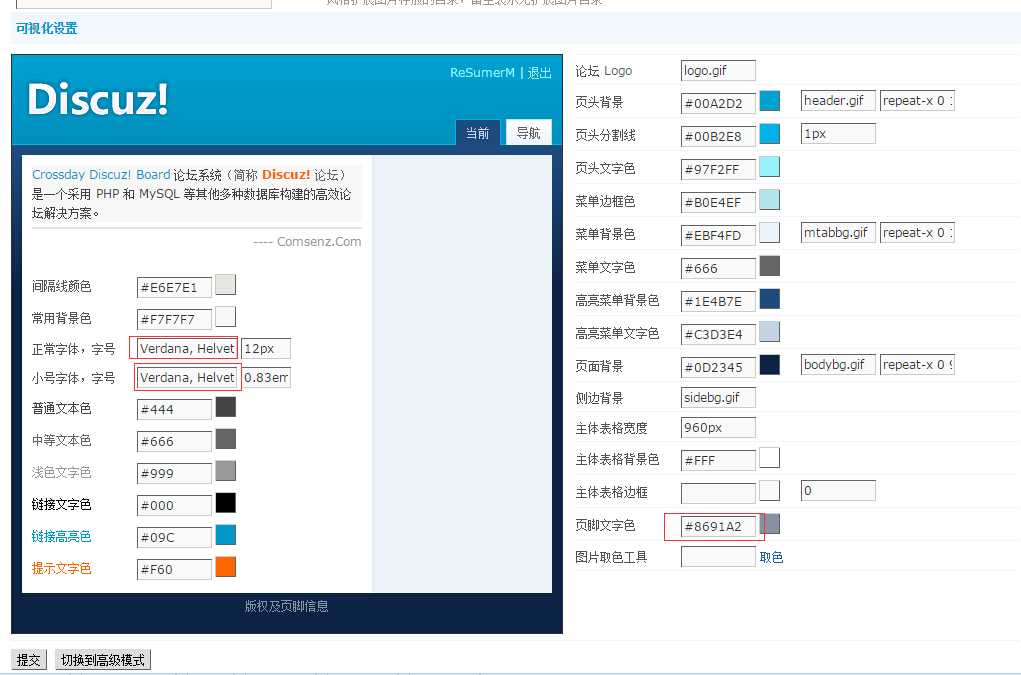Edit the border width field showing 0
Screen dimensions: 1021x675
838,491
